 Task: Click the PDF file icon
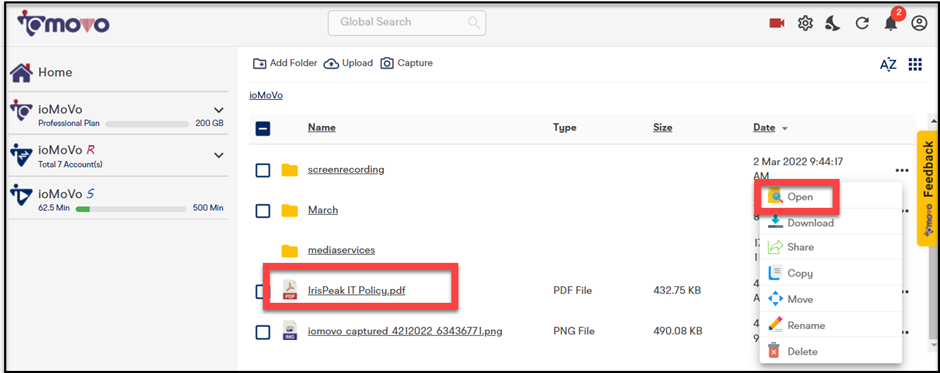click(x=290, y=291)
